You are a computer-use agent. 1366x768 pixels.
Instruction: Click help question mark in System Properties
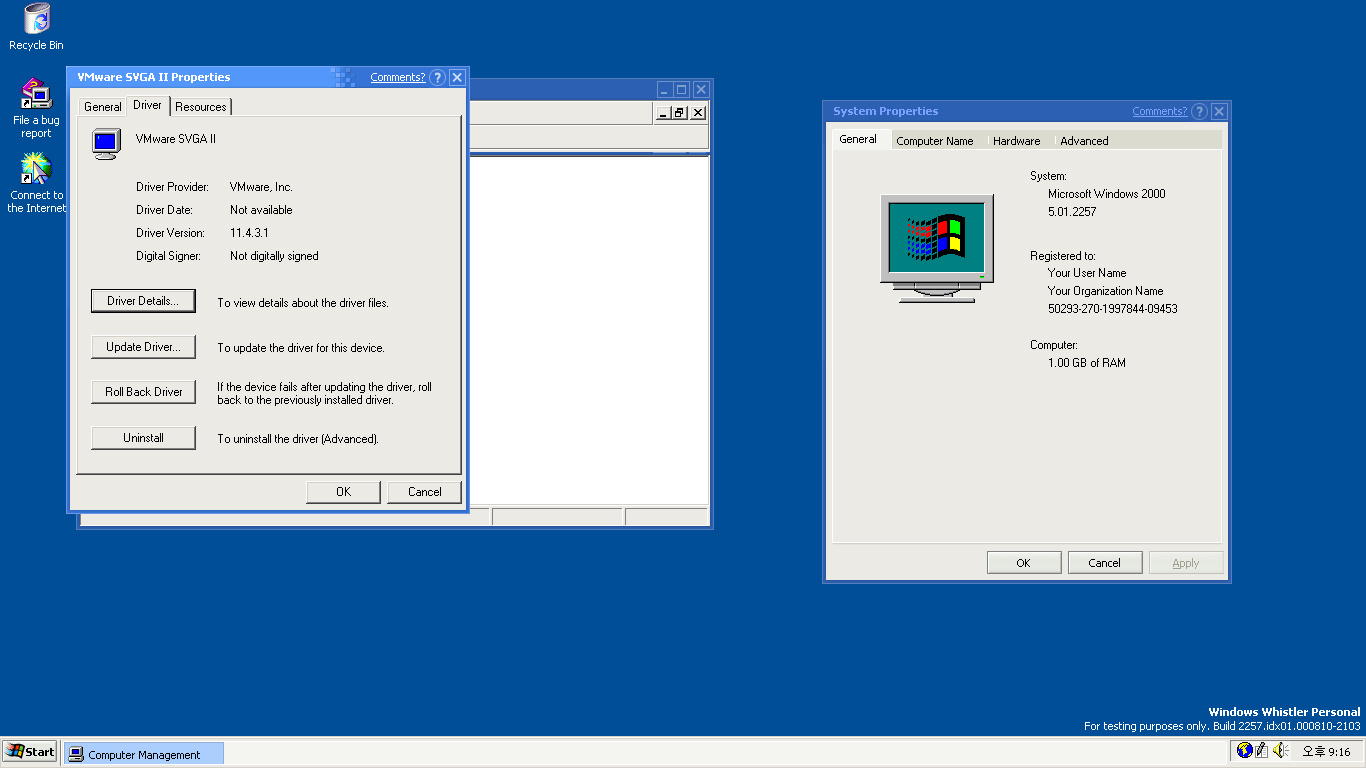(1199, 111)
